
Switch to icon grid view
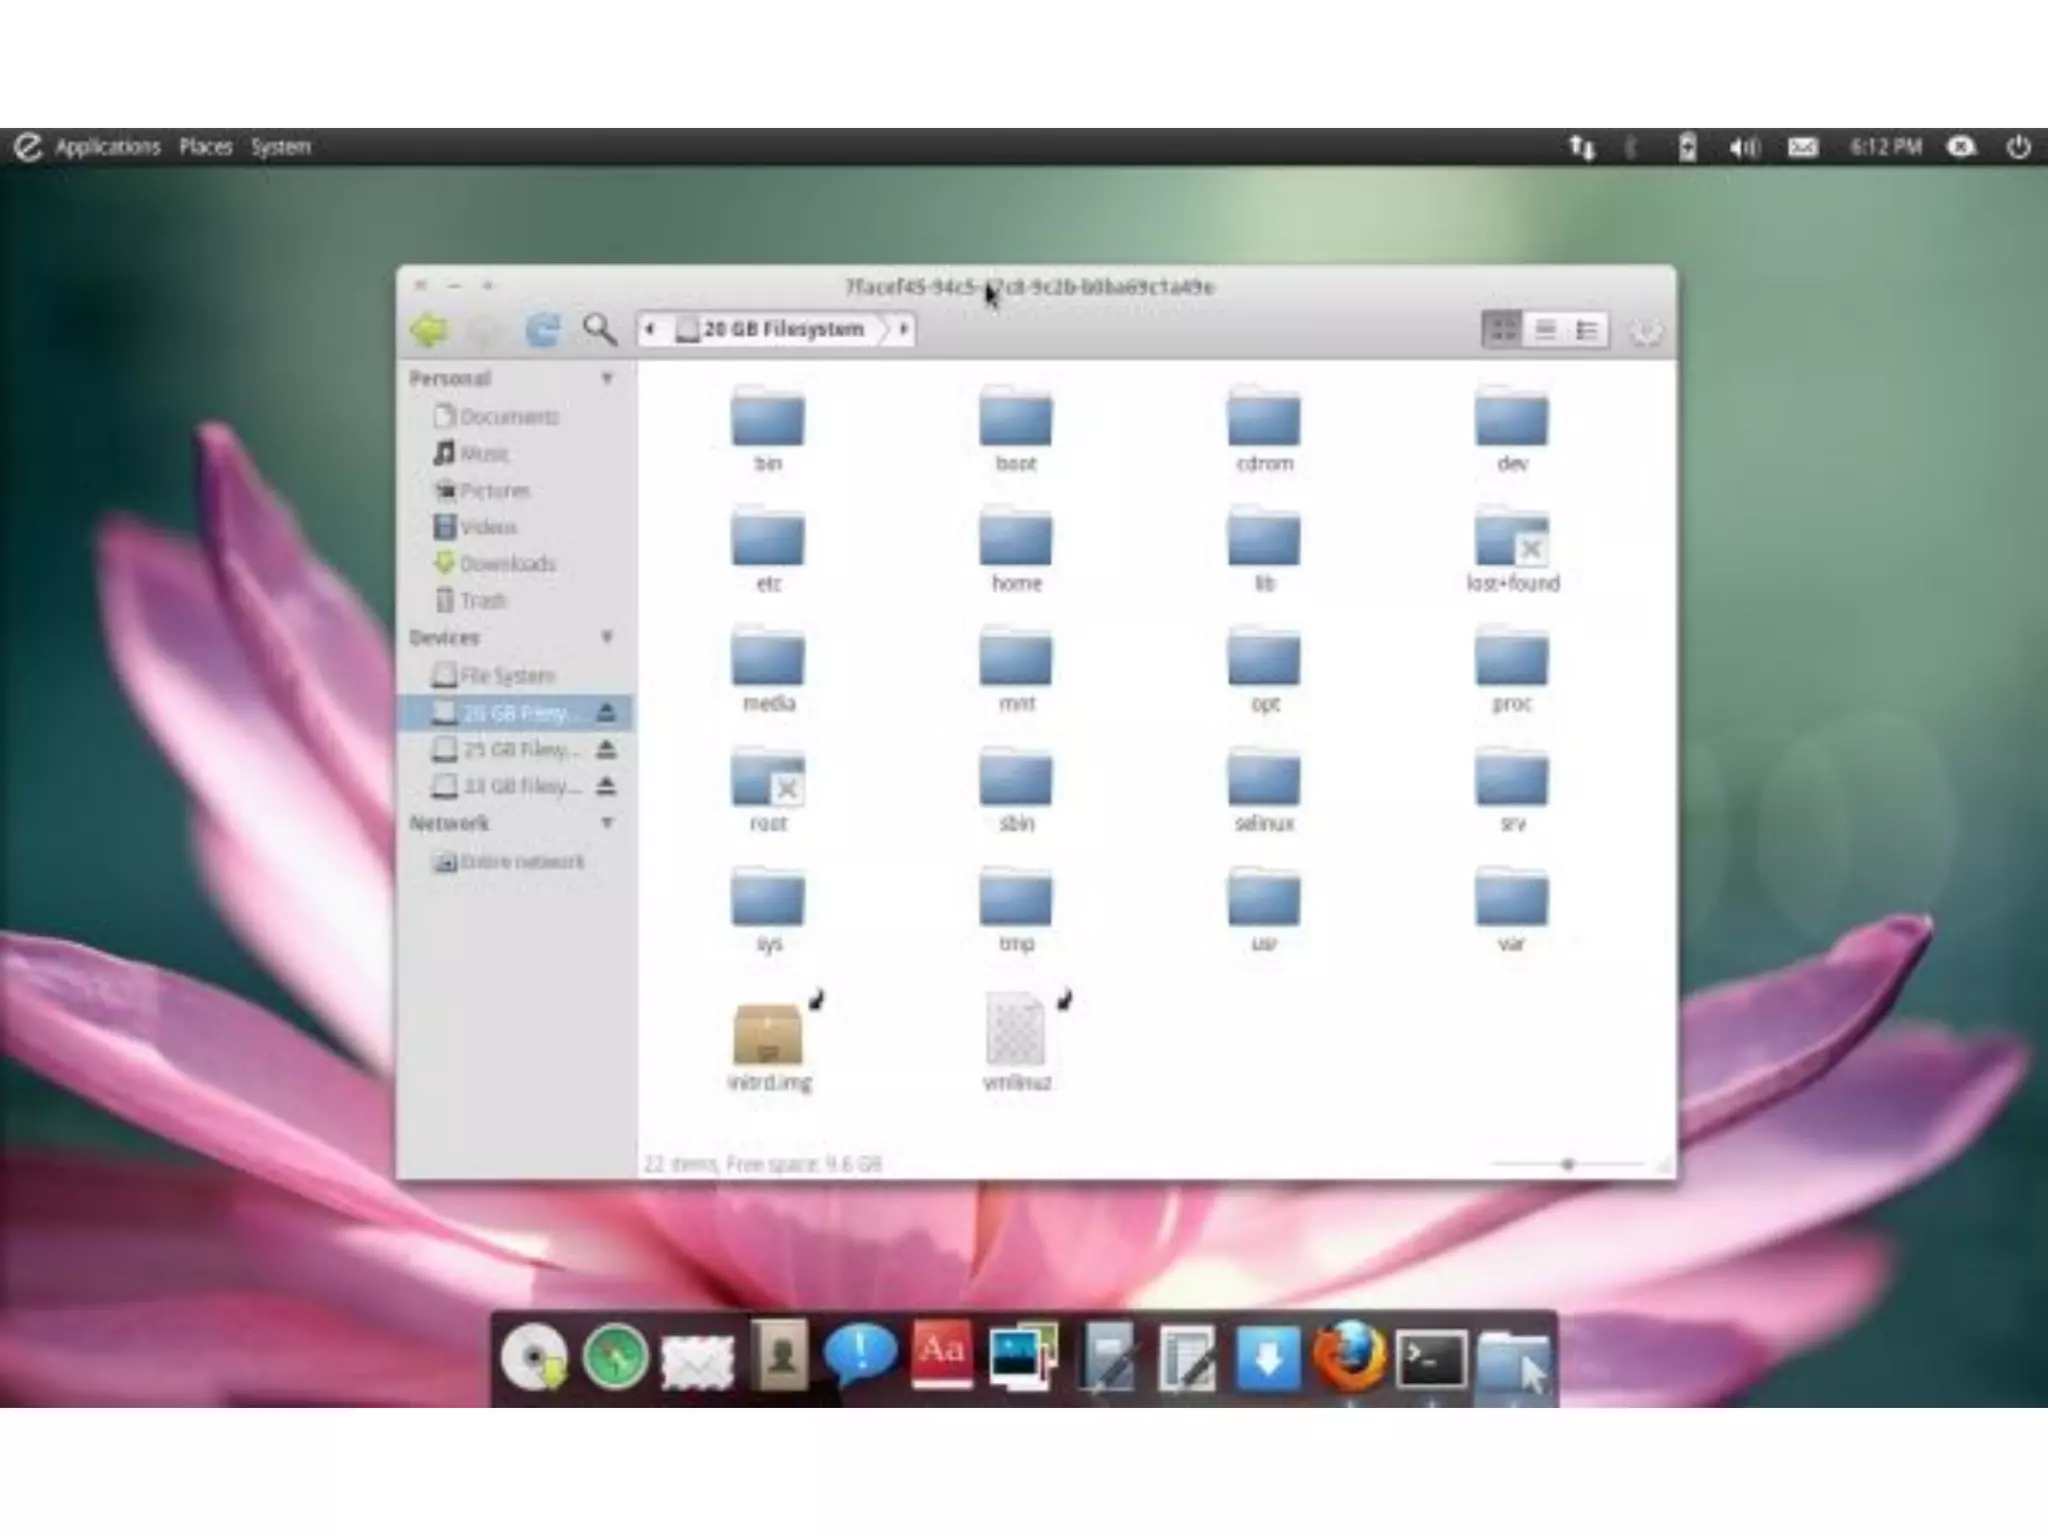tap(1502, 329)
